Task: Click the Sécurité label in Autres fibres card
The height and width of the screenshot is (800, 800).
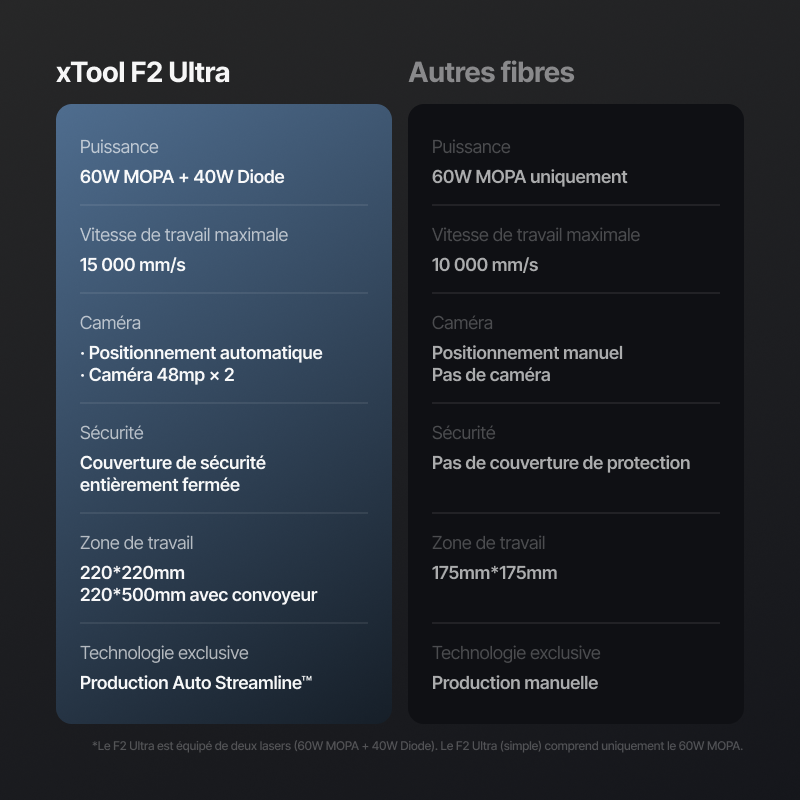Action: tap(463, 433)
